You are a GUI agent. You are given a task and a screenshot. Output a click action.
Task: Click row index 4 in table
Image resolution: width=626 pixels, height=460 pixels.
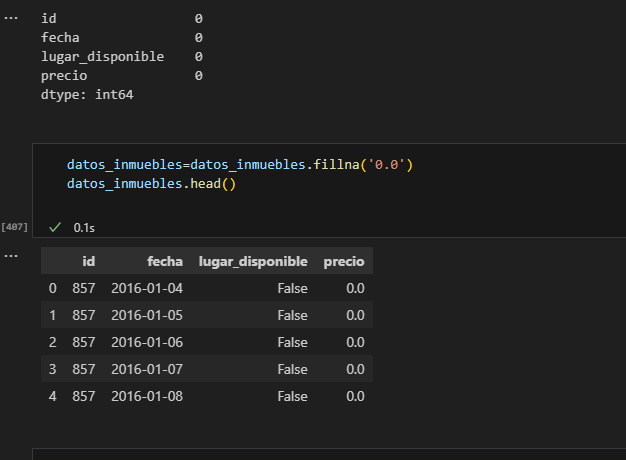53,396
